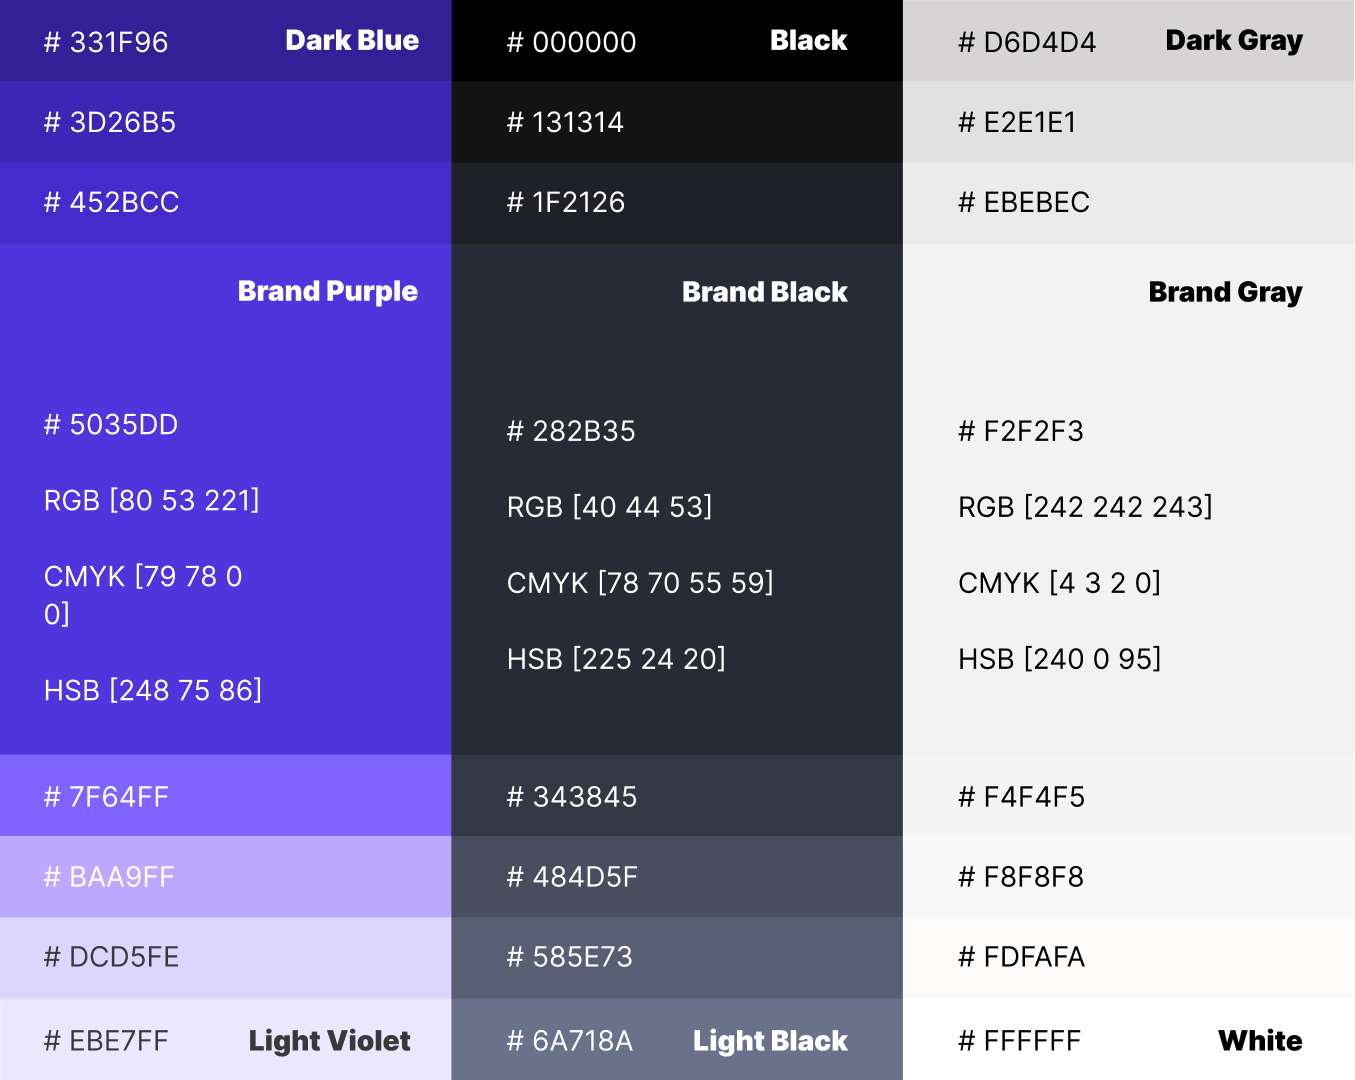This screenshot has height=1080, width=1355.
Task: Click the #484D5F swatch
Action: (x=677, y=876)
